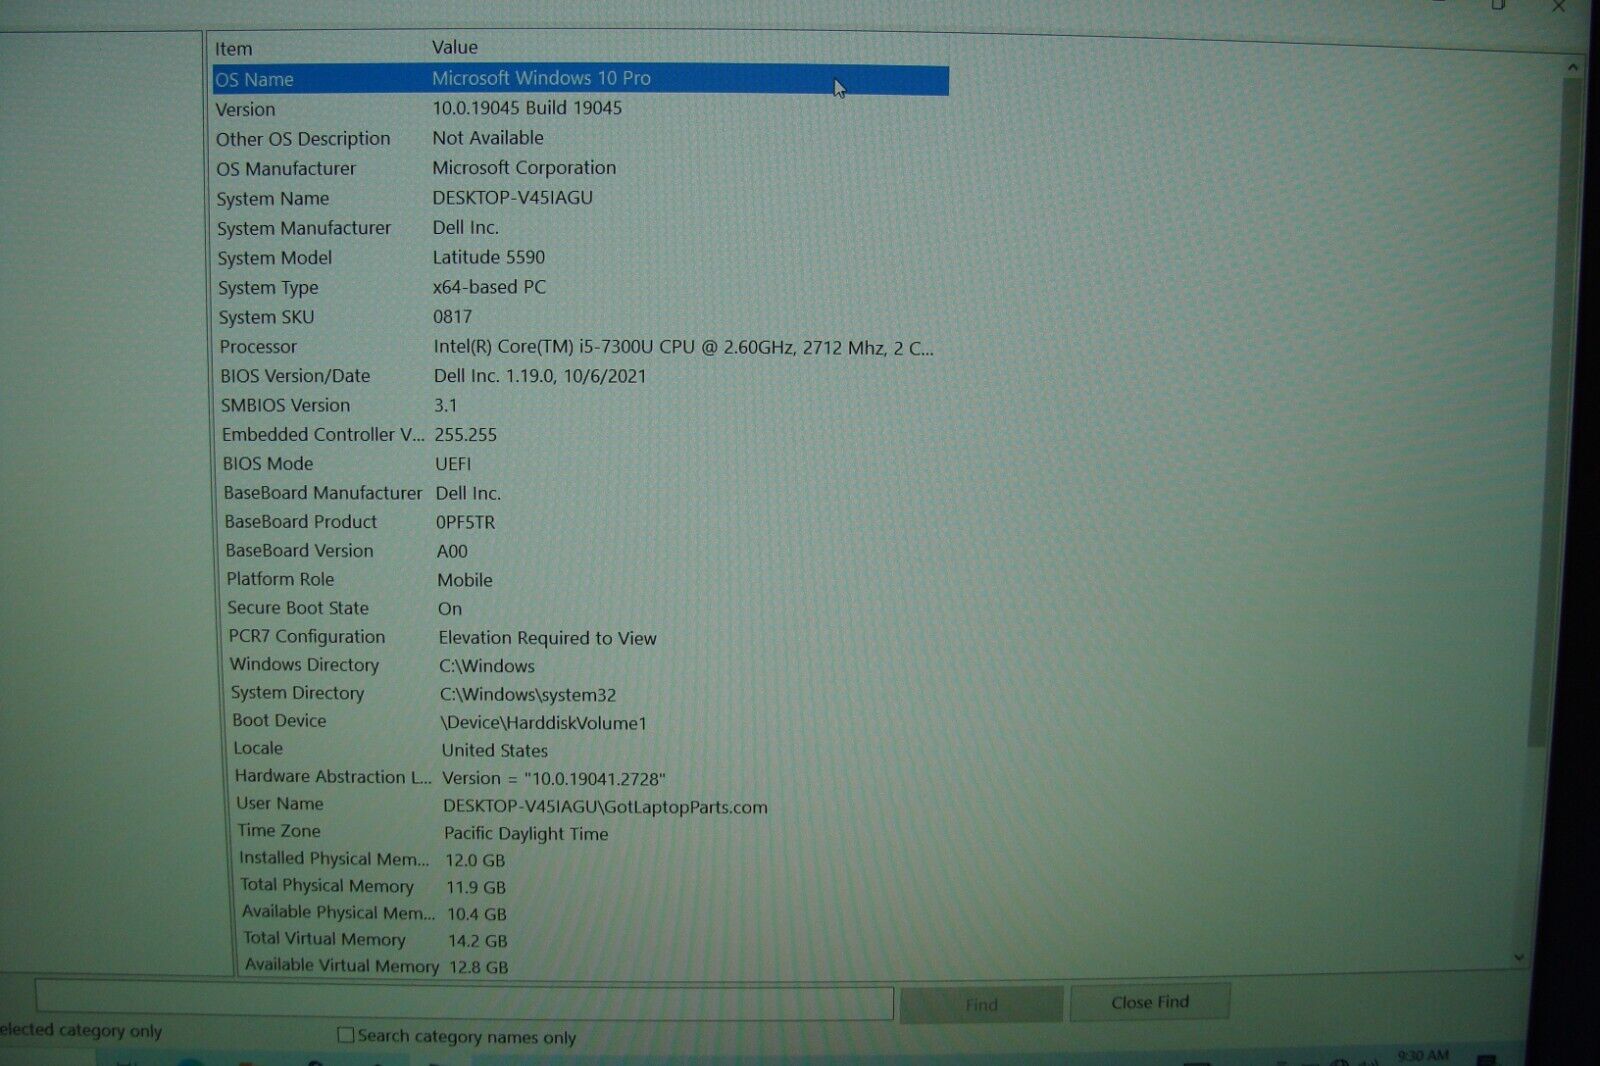Click the taskbar clock showing 9:30 AM
This screenshot has height=1066, width=1600.
pos(1422,1056)
